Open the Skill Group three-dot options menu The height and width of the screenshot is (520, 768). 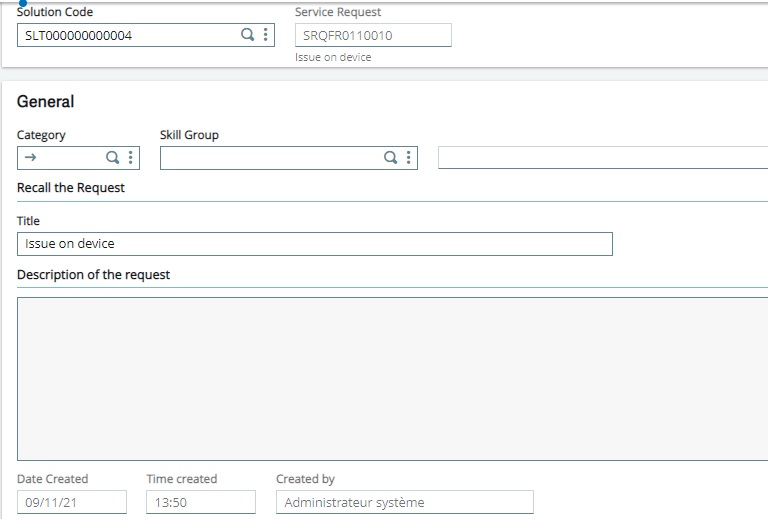click(x=408, y=158)
